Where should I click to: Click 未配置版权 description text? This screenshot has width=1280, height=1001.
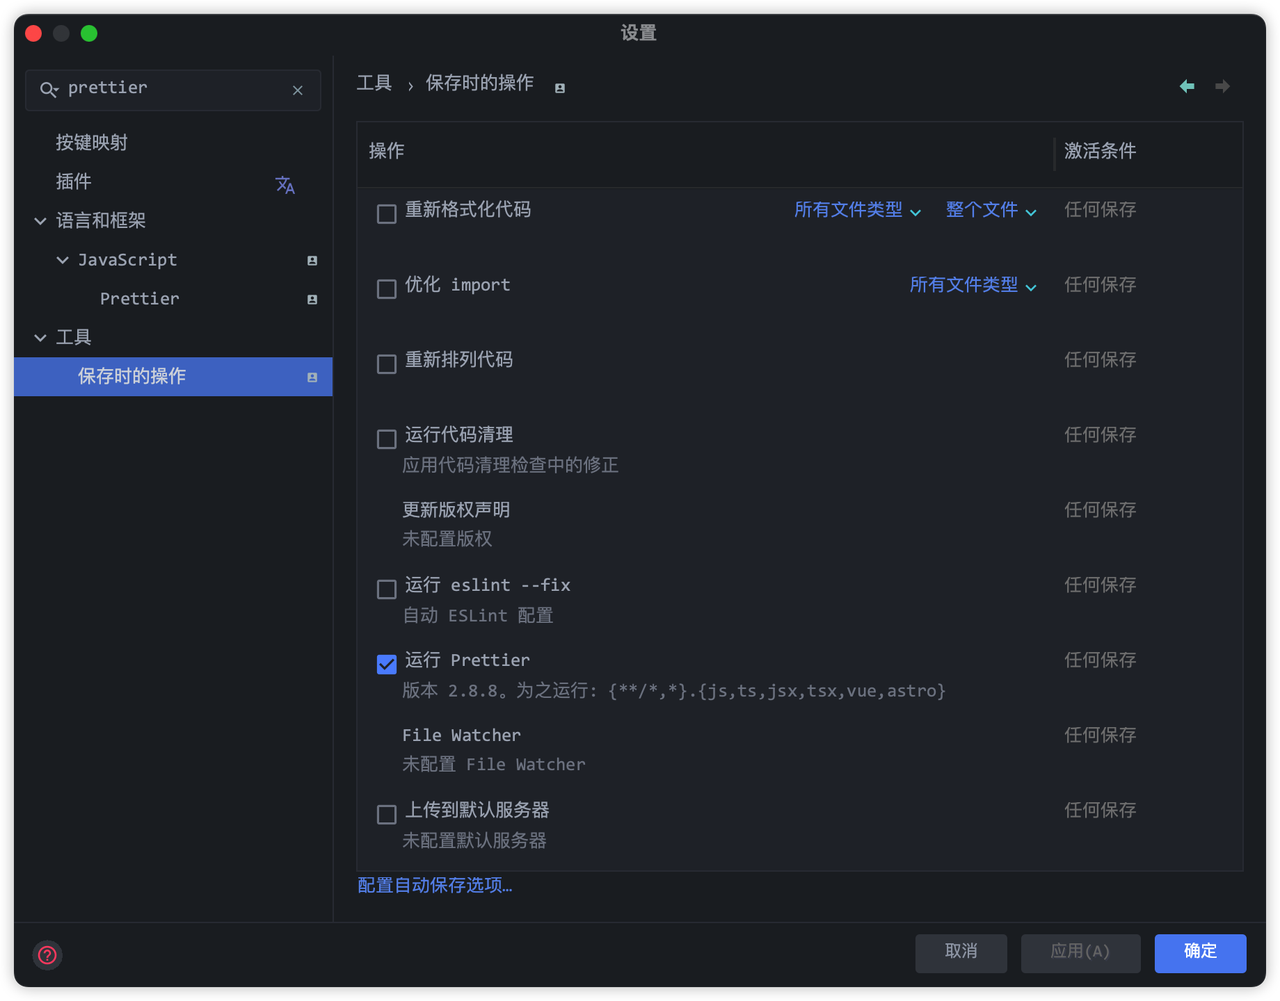447,539
